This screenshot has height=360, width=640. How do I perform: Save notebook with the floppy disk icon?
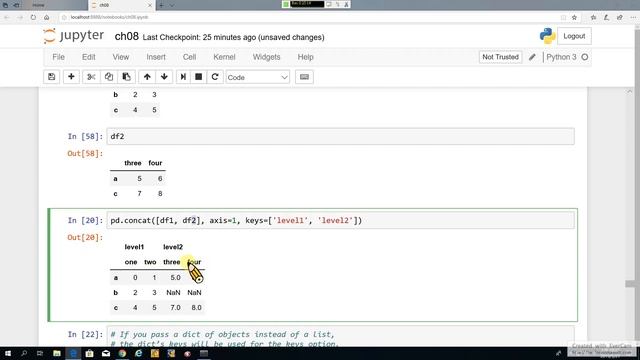(x=51, y=77)
